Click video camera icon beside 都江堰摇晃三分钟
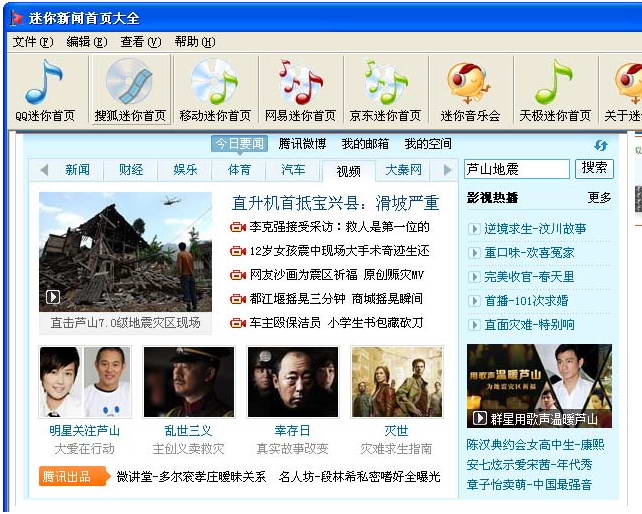 237,299
